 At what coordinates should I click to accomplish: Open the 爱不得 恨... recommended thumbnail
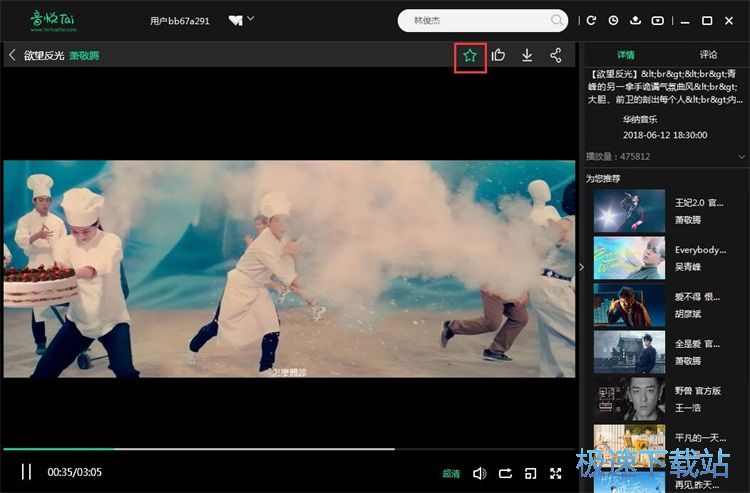tap(629, 305)
